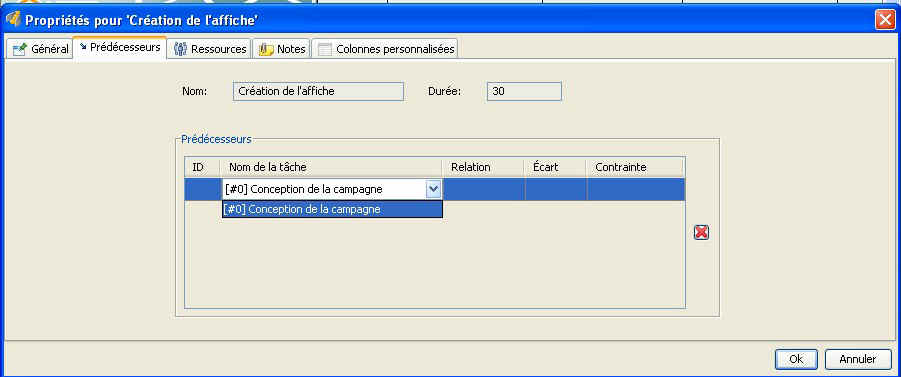Click the Notes tab yellow icon
The height and width of the screenshot is (377, 901).
pyautogui.click(x=266, y=49)
